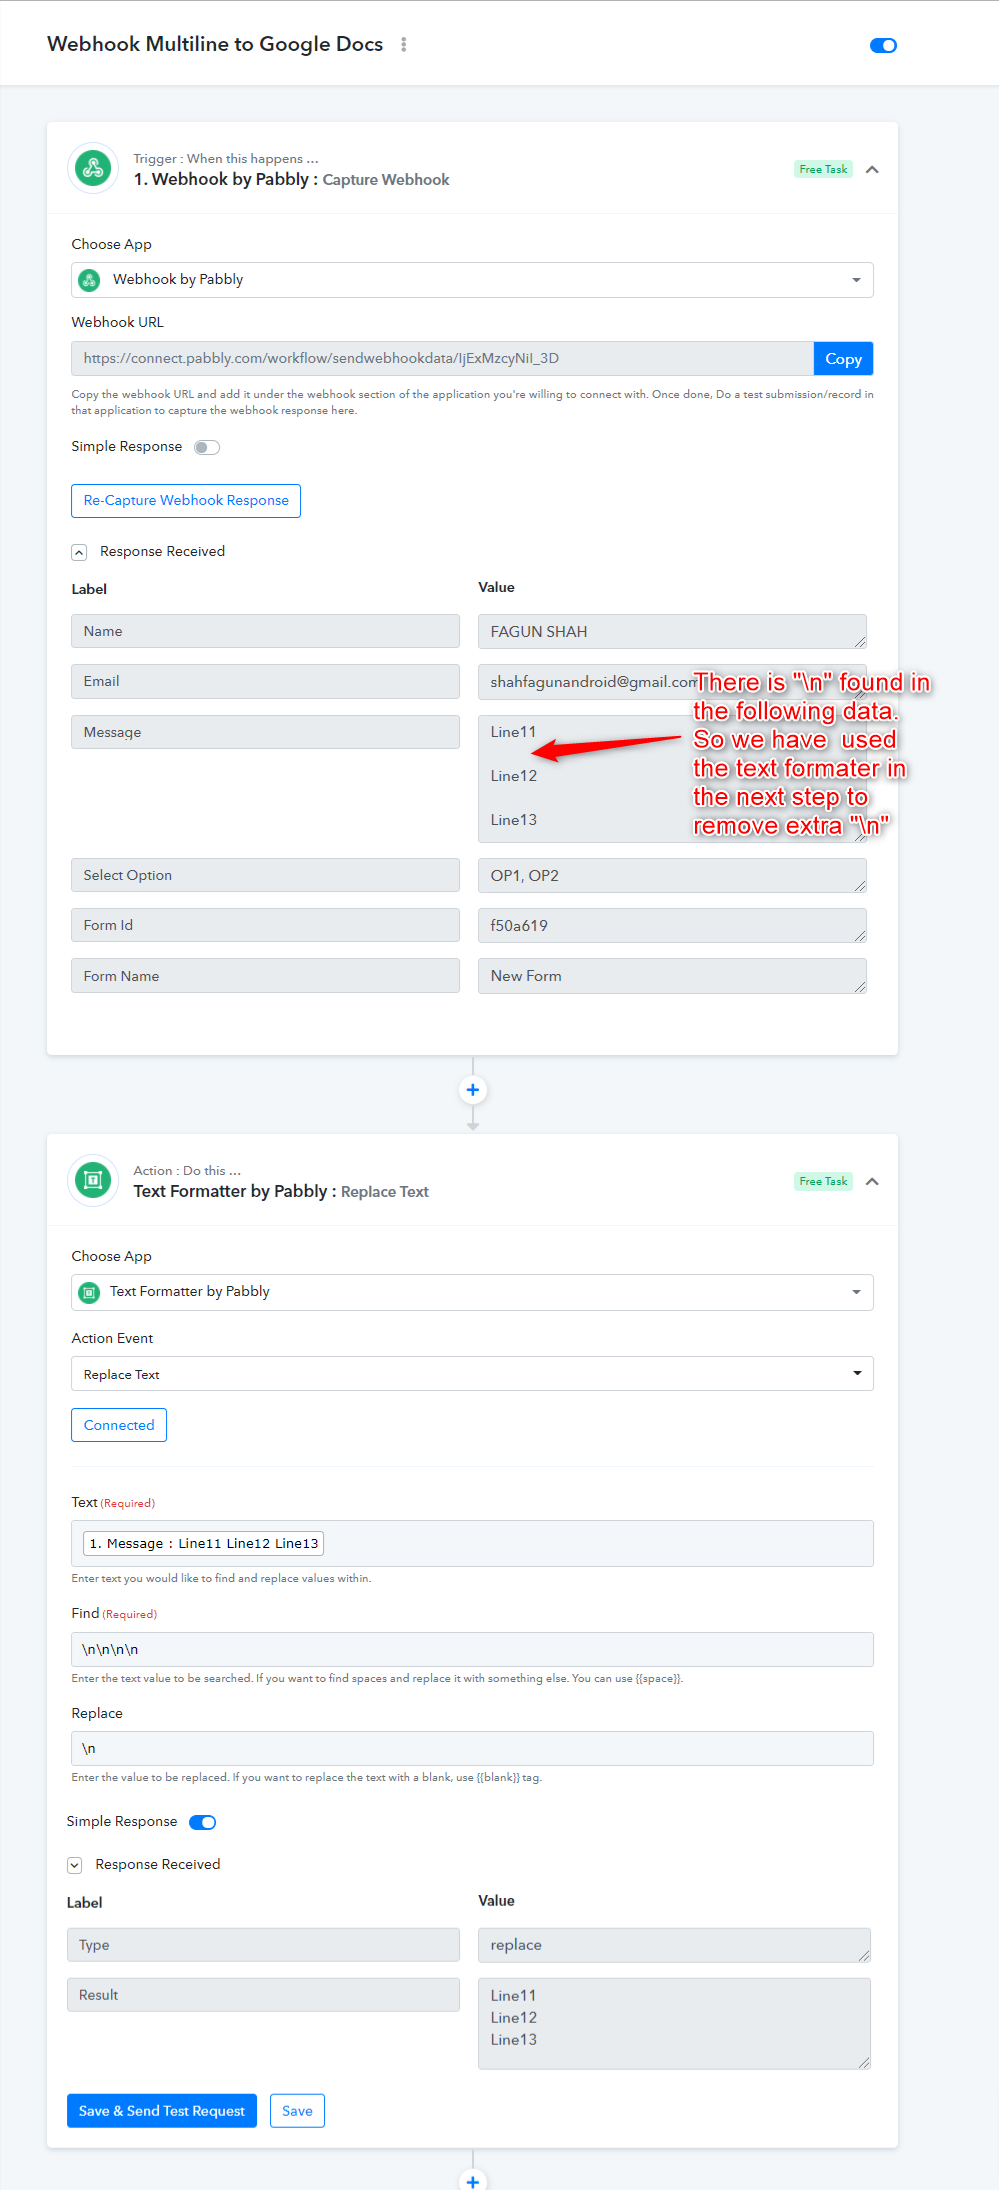Enable Simple Response in the webhook trigger

pyautogui.click(x=207, y=447)
